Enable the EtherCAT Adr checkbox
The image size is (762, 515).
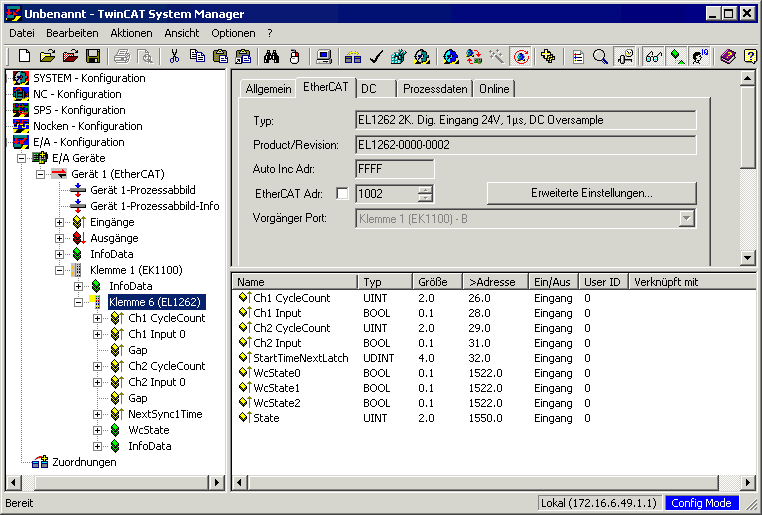point(343,194)
